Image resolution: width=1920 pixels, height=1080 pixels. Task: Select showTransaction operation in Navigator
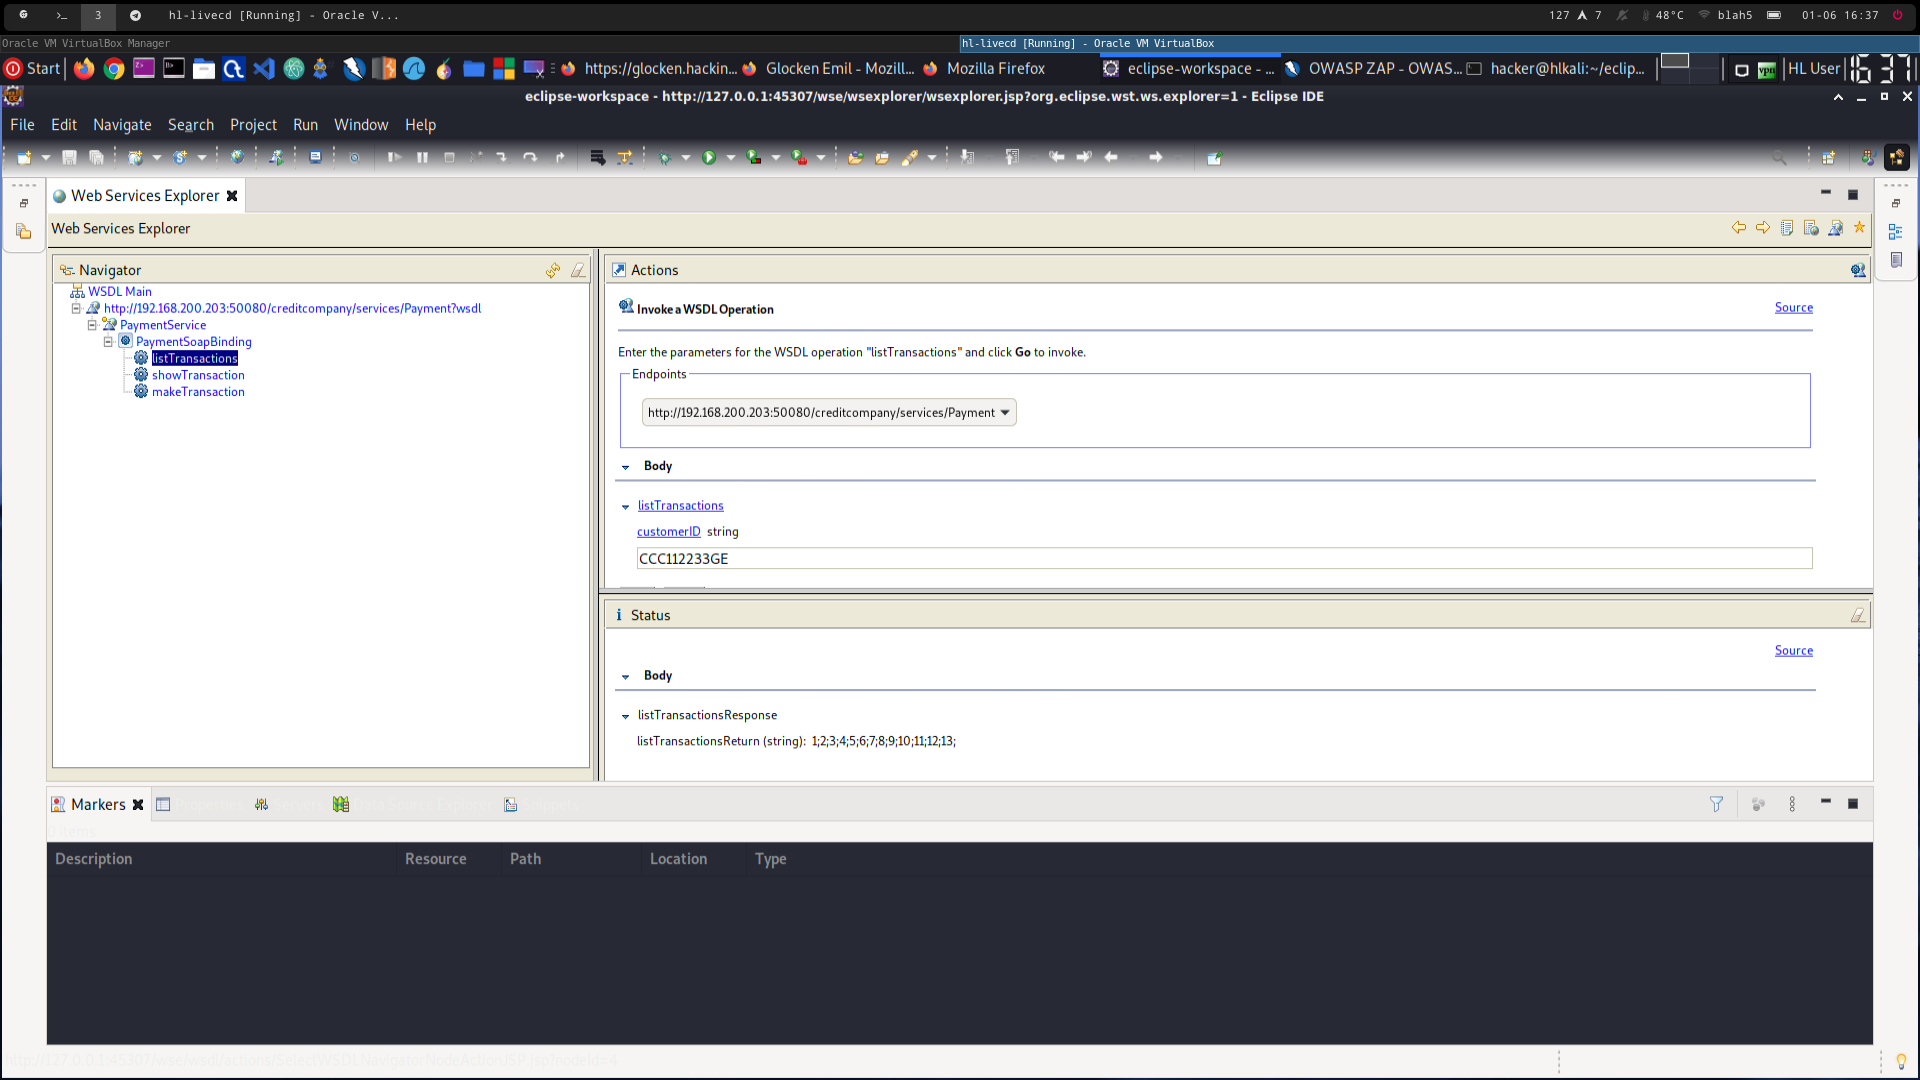198,375
